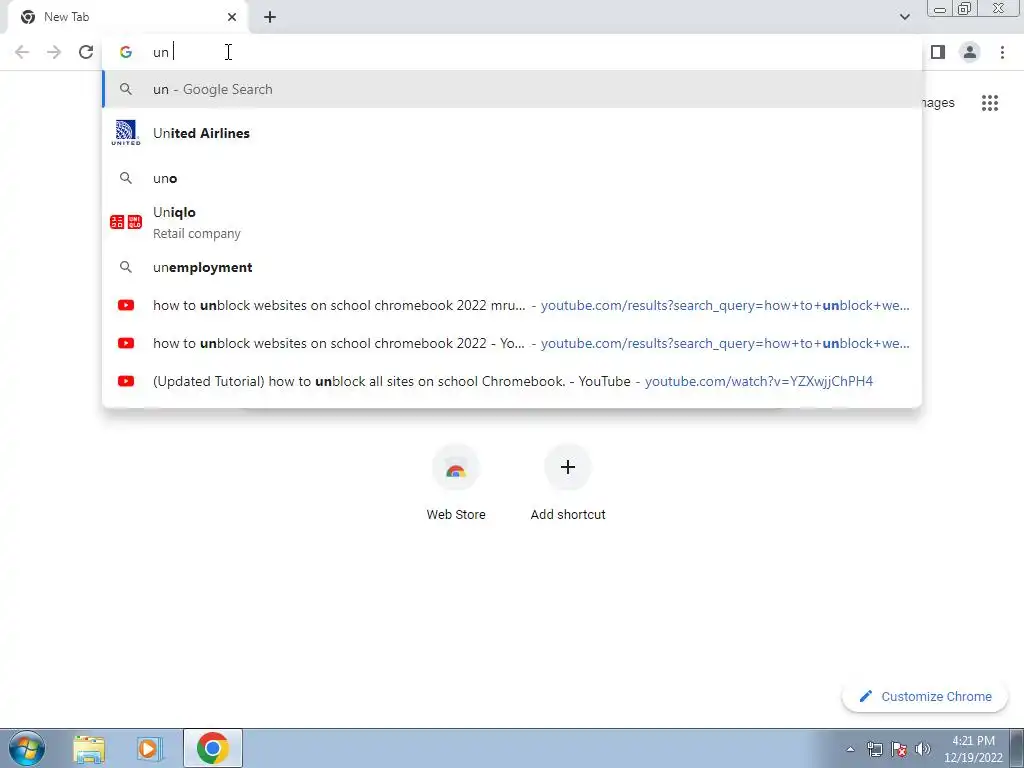Screen dimensions: 1024x768
Task: Open the Images link at top right
Action: (938, 103)
